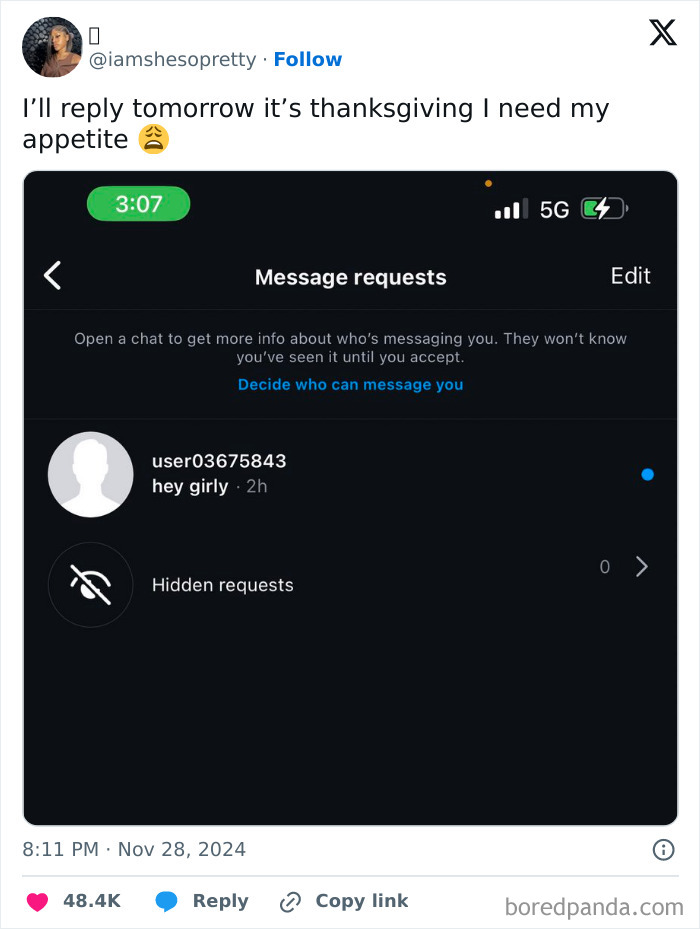Open the Message requests title bar
Viewport: 700px width, 929px height.
coord(350,277)
